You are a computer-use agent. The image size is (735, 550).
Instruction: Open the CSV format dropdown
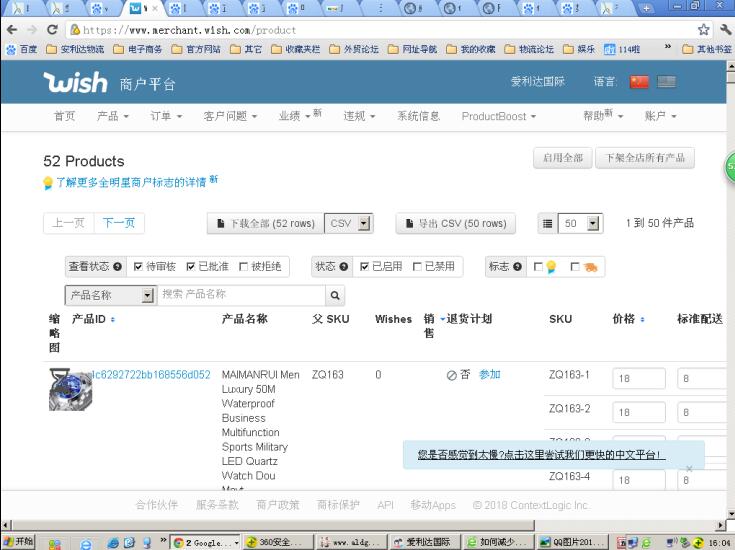350,223
